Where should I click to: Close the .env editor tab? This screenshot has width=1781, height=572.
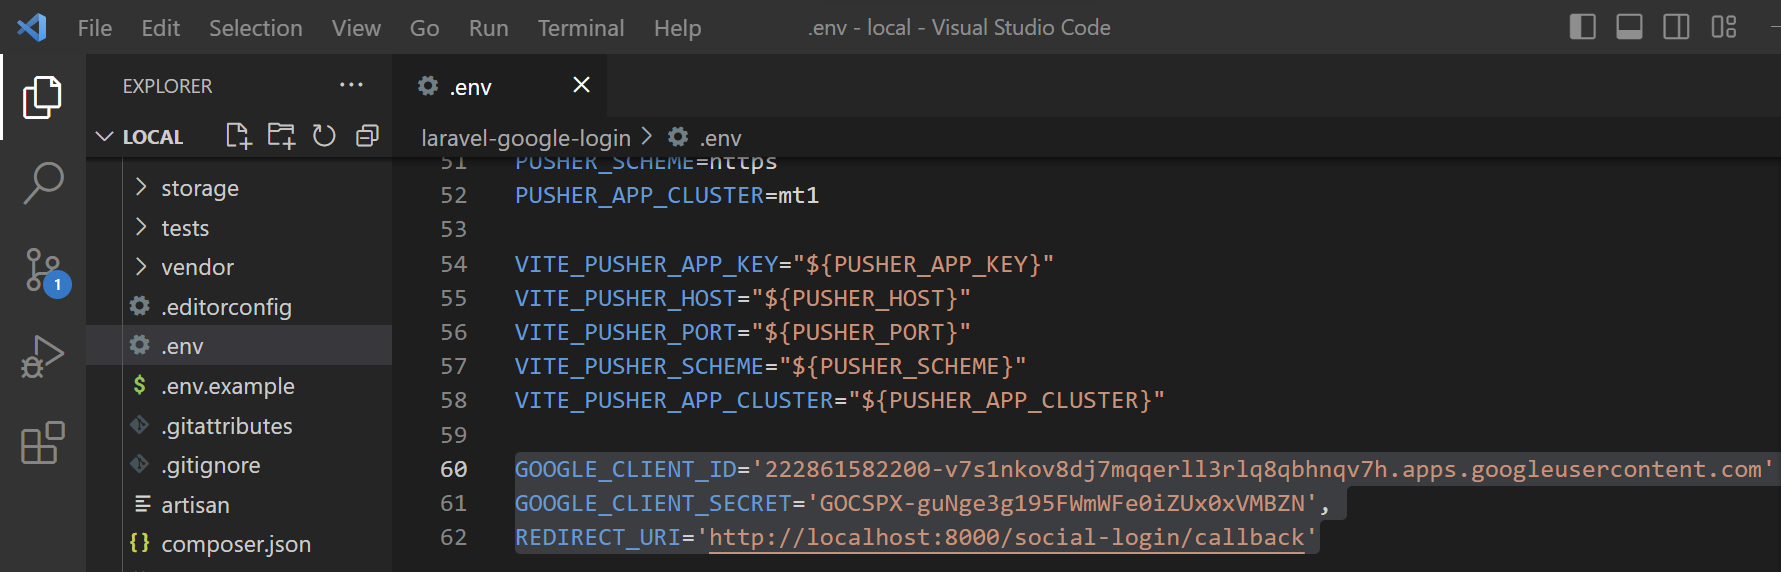(581, 86)
